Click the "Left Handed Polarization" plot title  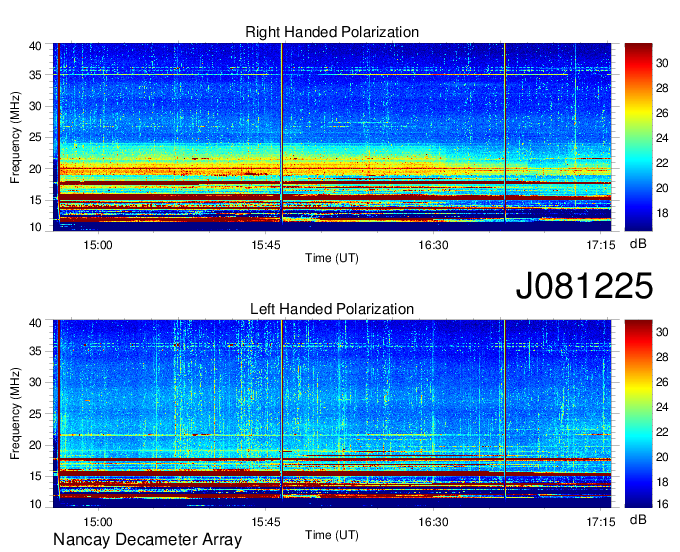coord(332,309)
